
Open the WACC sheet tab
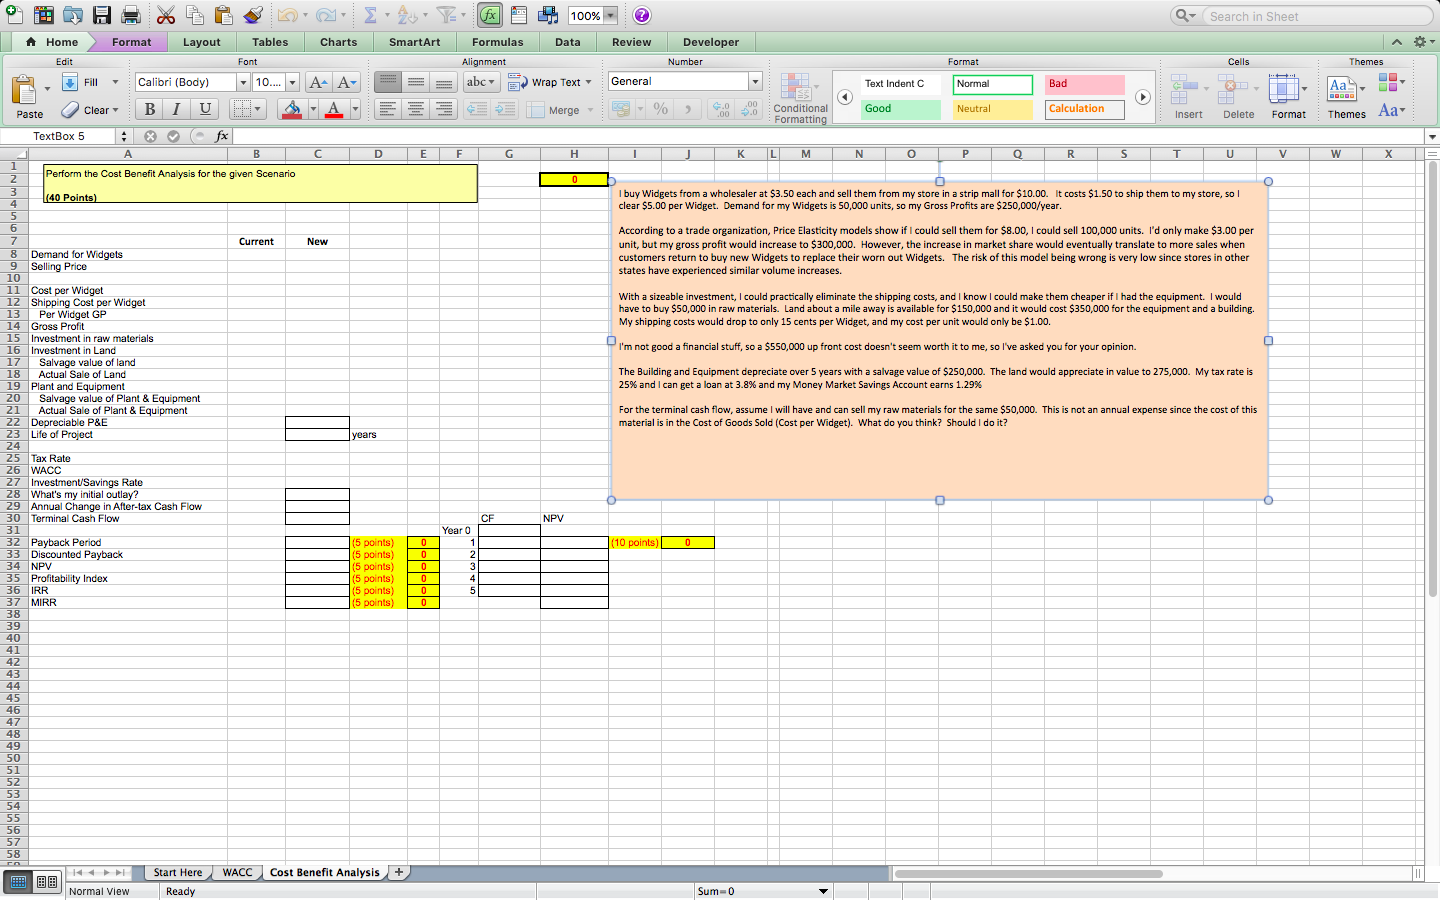click(236, 872)
